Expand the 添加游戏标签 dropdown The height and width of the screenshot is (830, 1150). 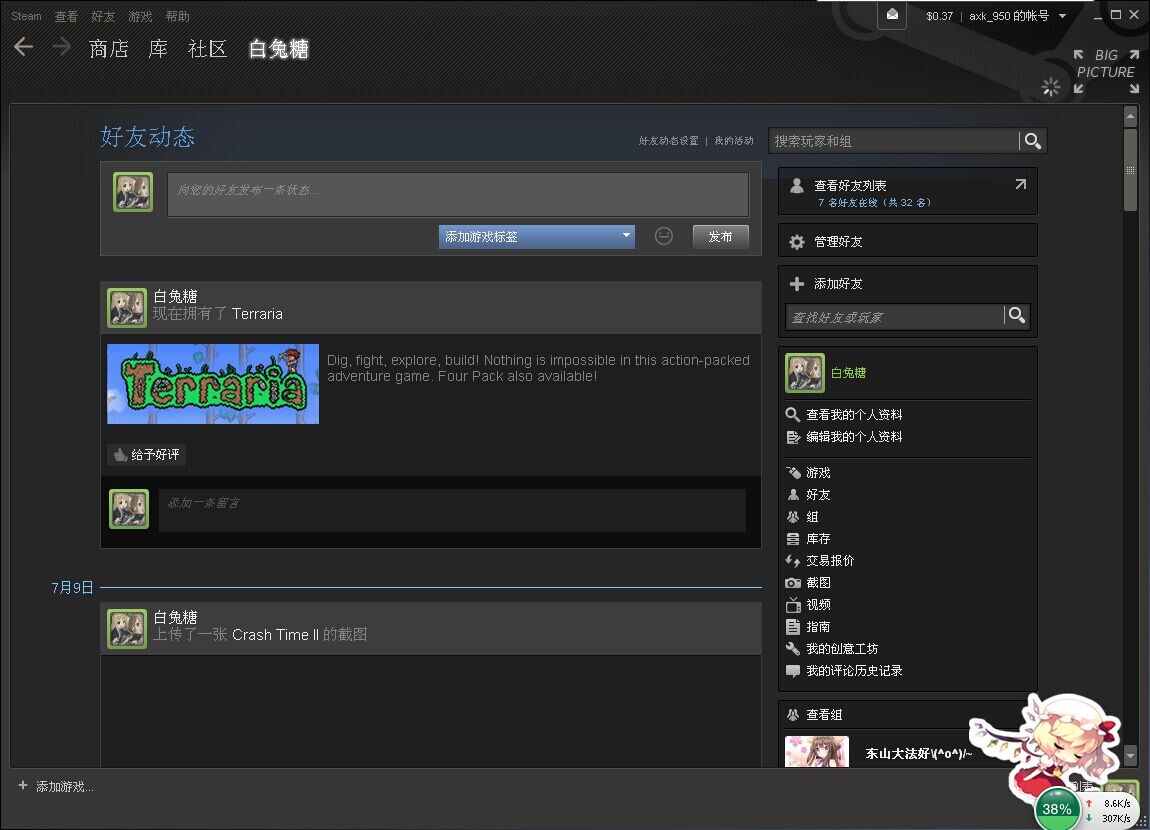537,236
